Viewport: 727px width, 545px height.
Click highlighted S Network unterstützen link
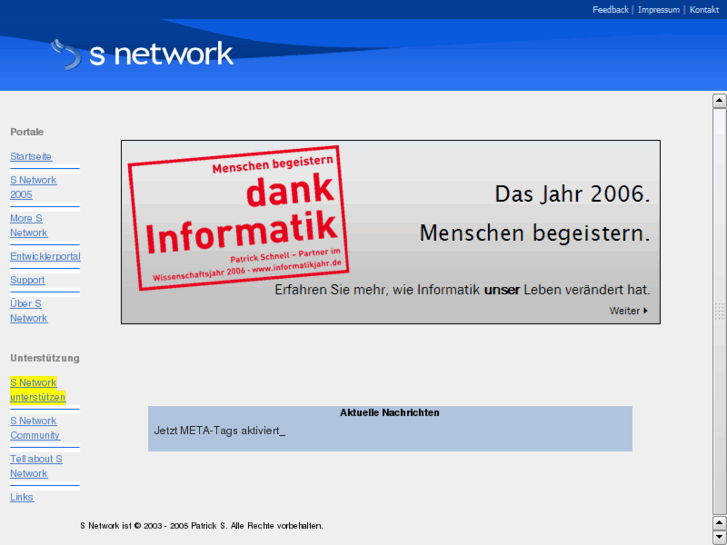coord(38,390)
